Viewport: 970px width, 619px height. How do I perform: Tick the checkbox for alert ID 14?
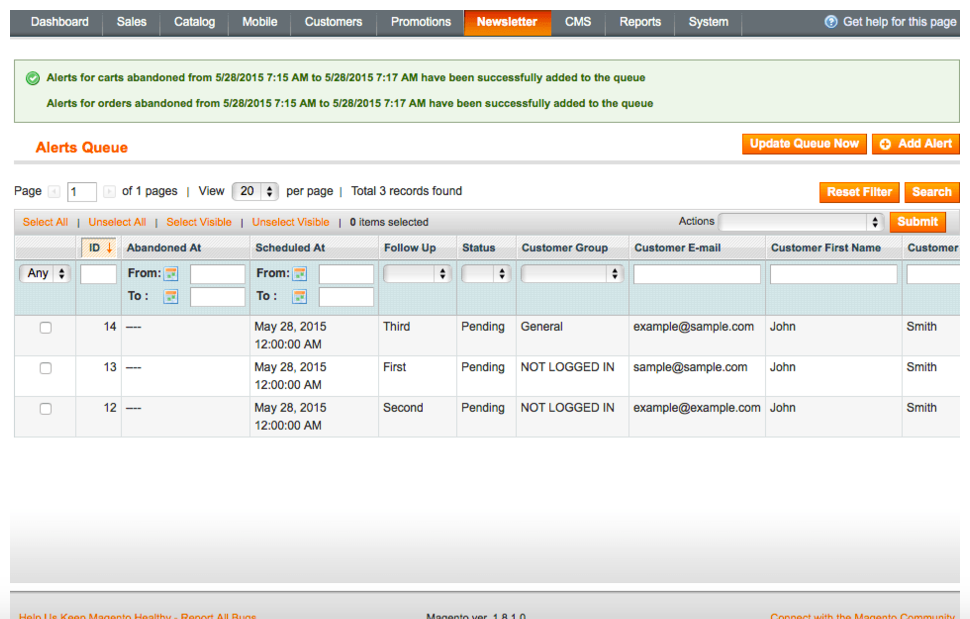coord(46,328)
